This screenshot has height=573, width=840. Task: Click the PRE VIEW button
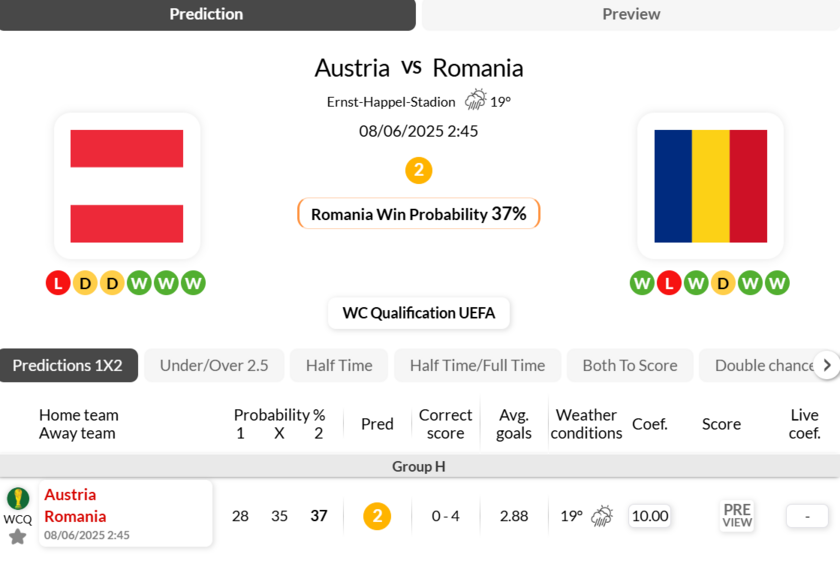pyautogui.click(x=737, y=515)
